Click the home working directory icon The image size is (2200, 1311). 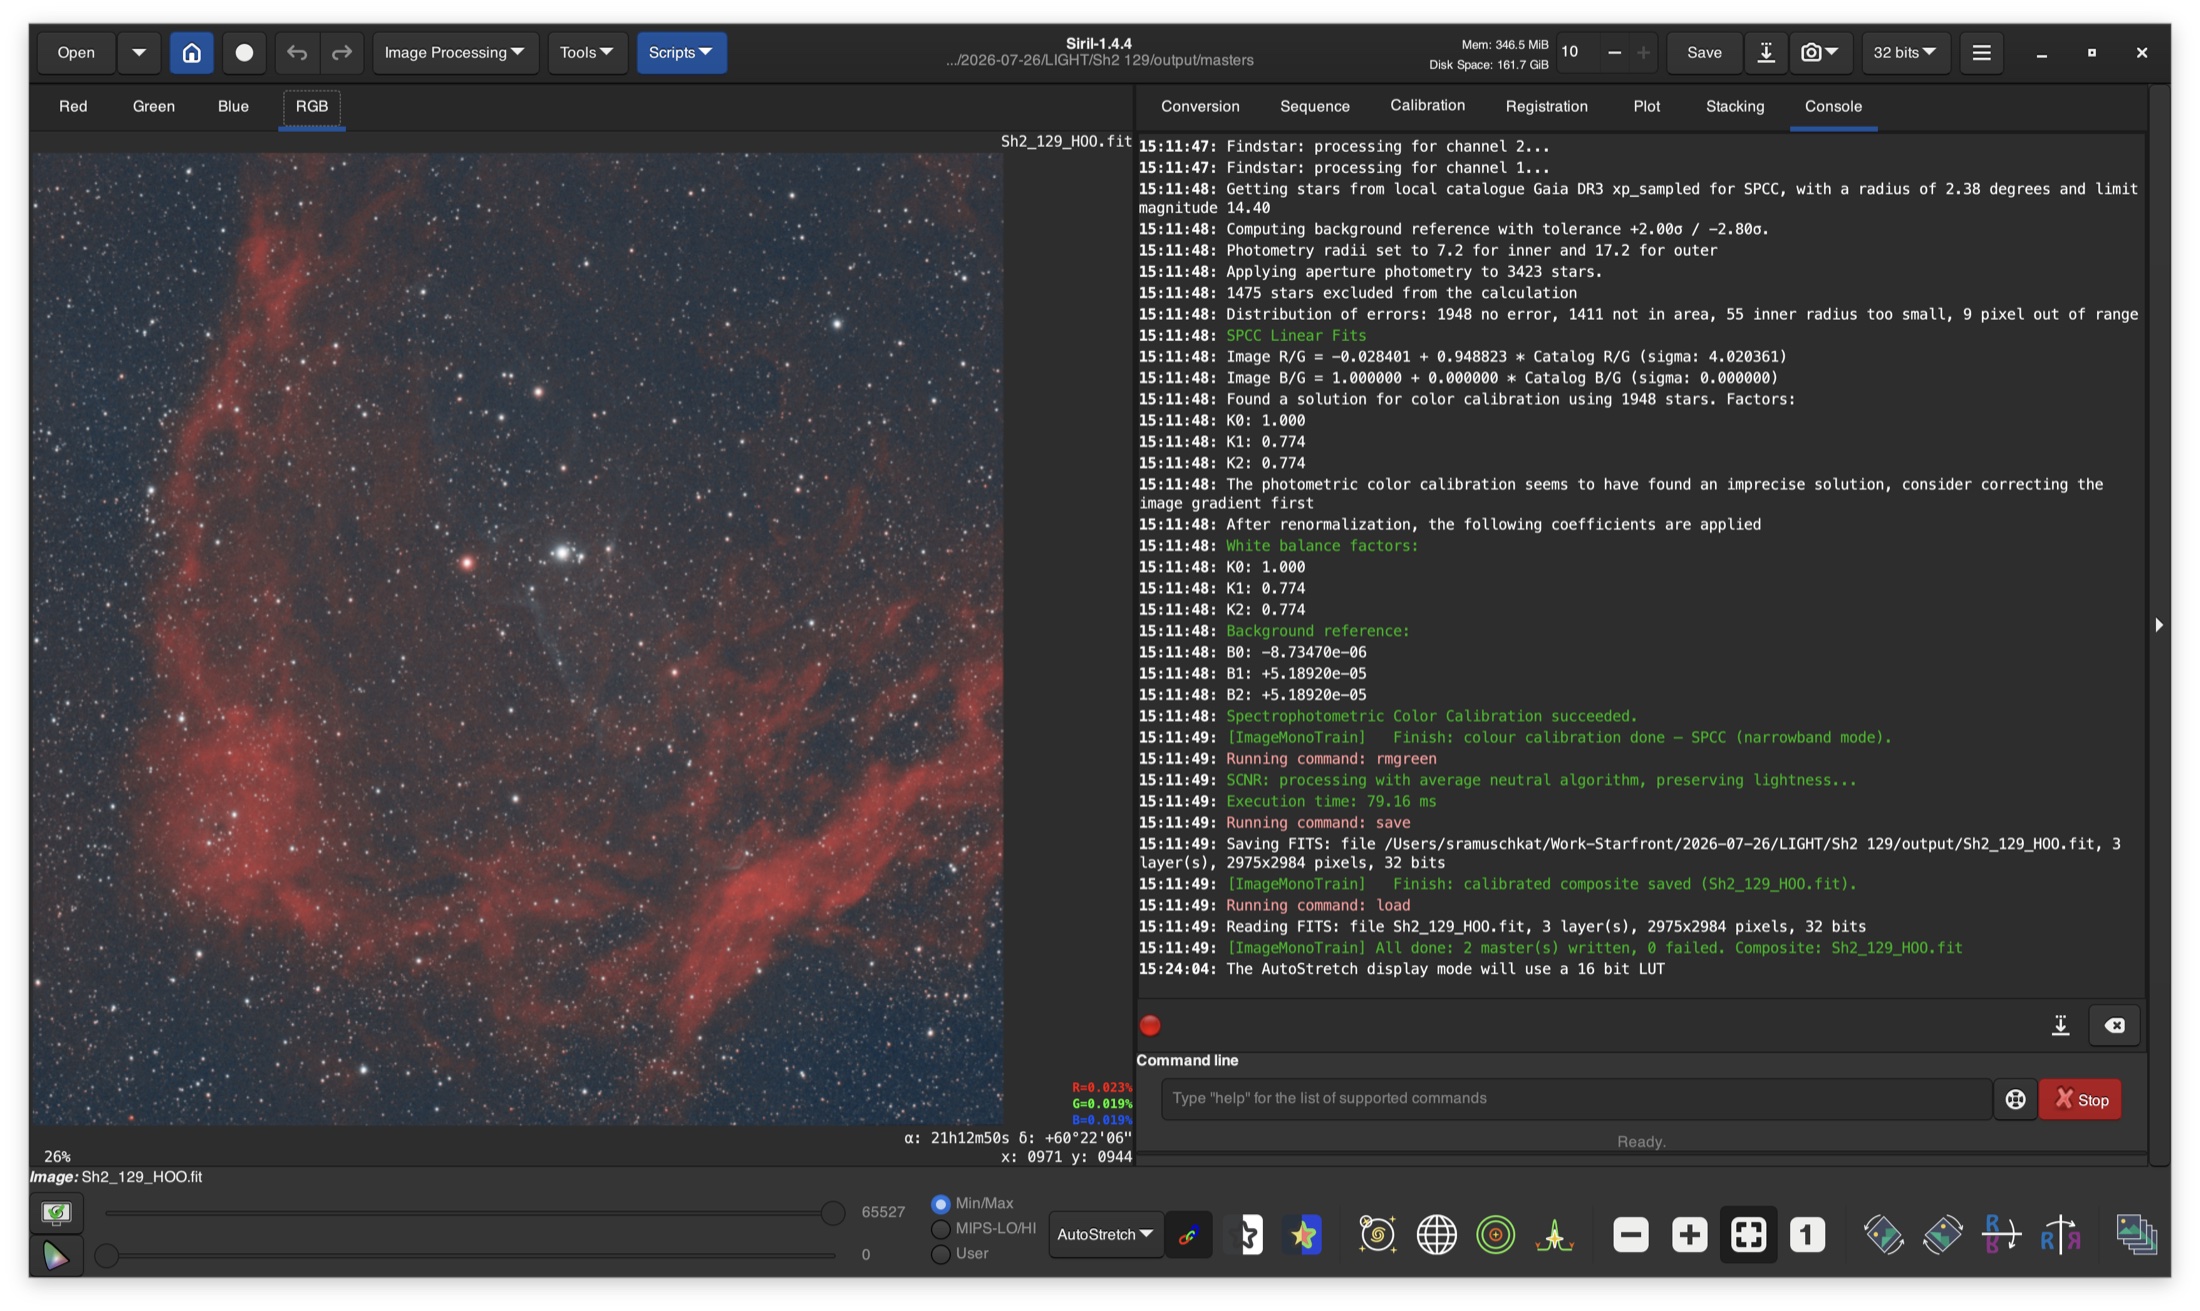click(x=191, y=52)
